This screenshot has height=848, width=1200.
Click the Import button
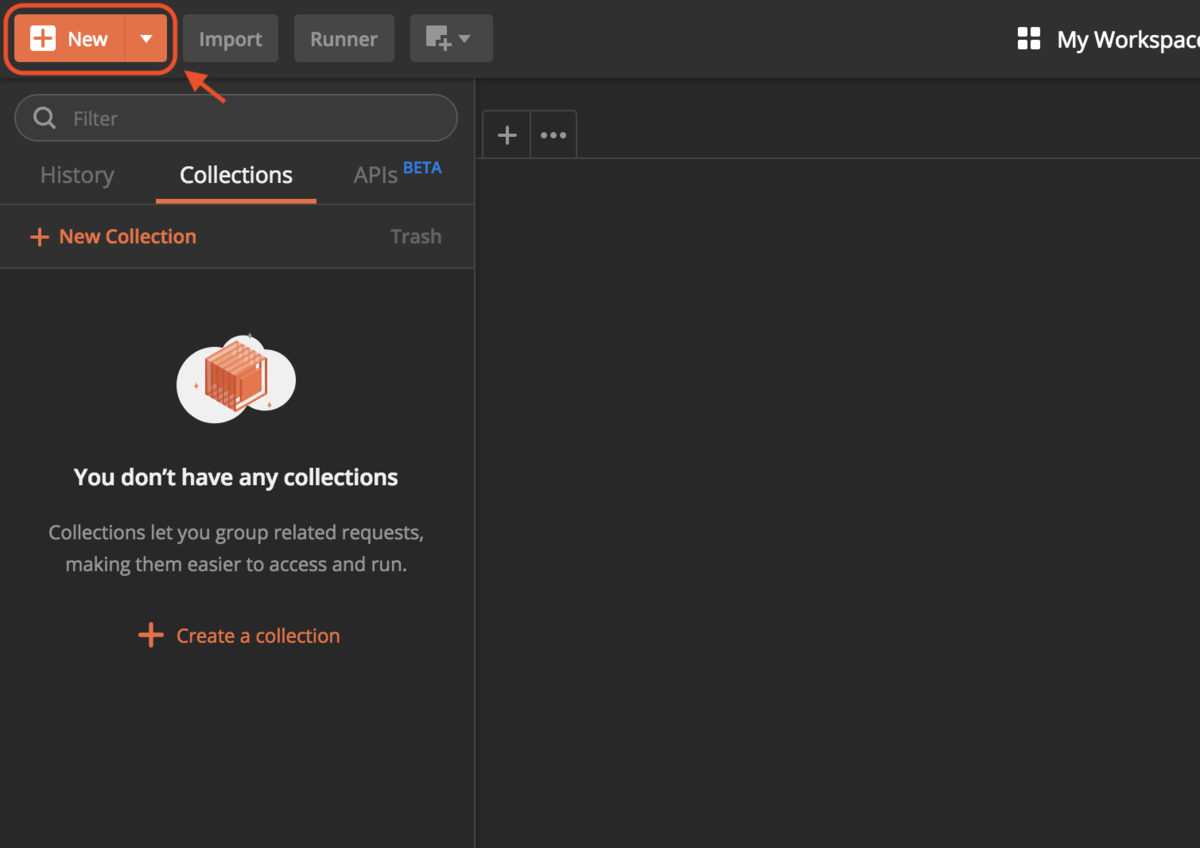pyautogui.click(x=230, y=39)
